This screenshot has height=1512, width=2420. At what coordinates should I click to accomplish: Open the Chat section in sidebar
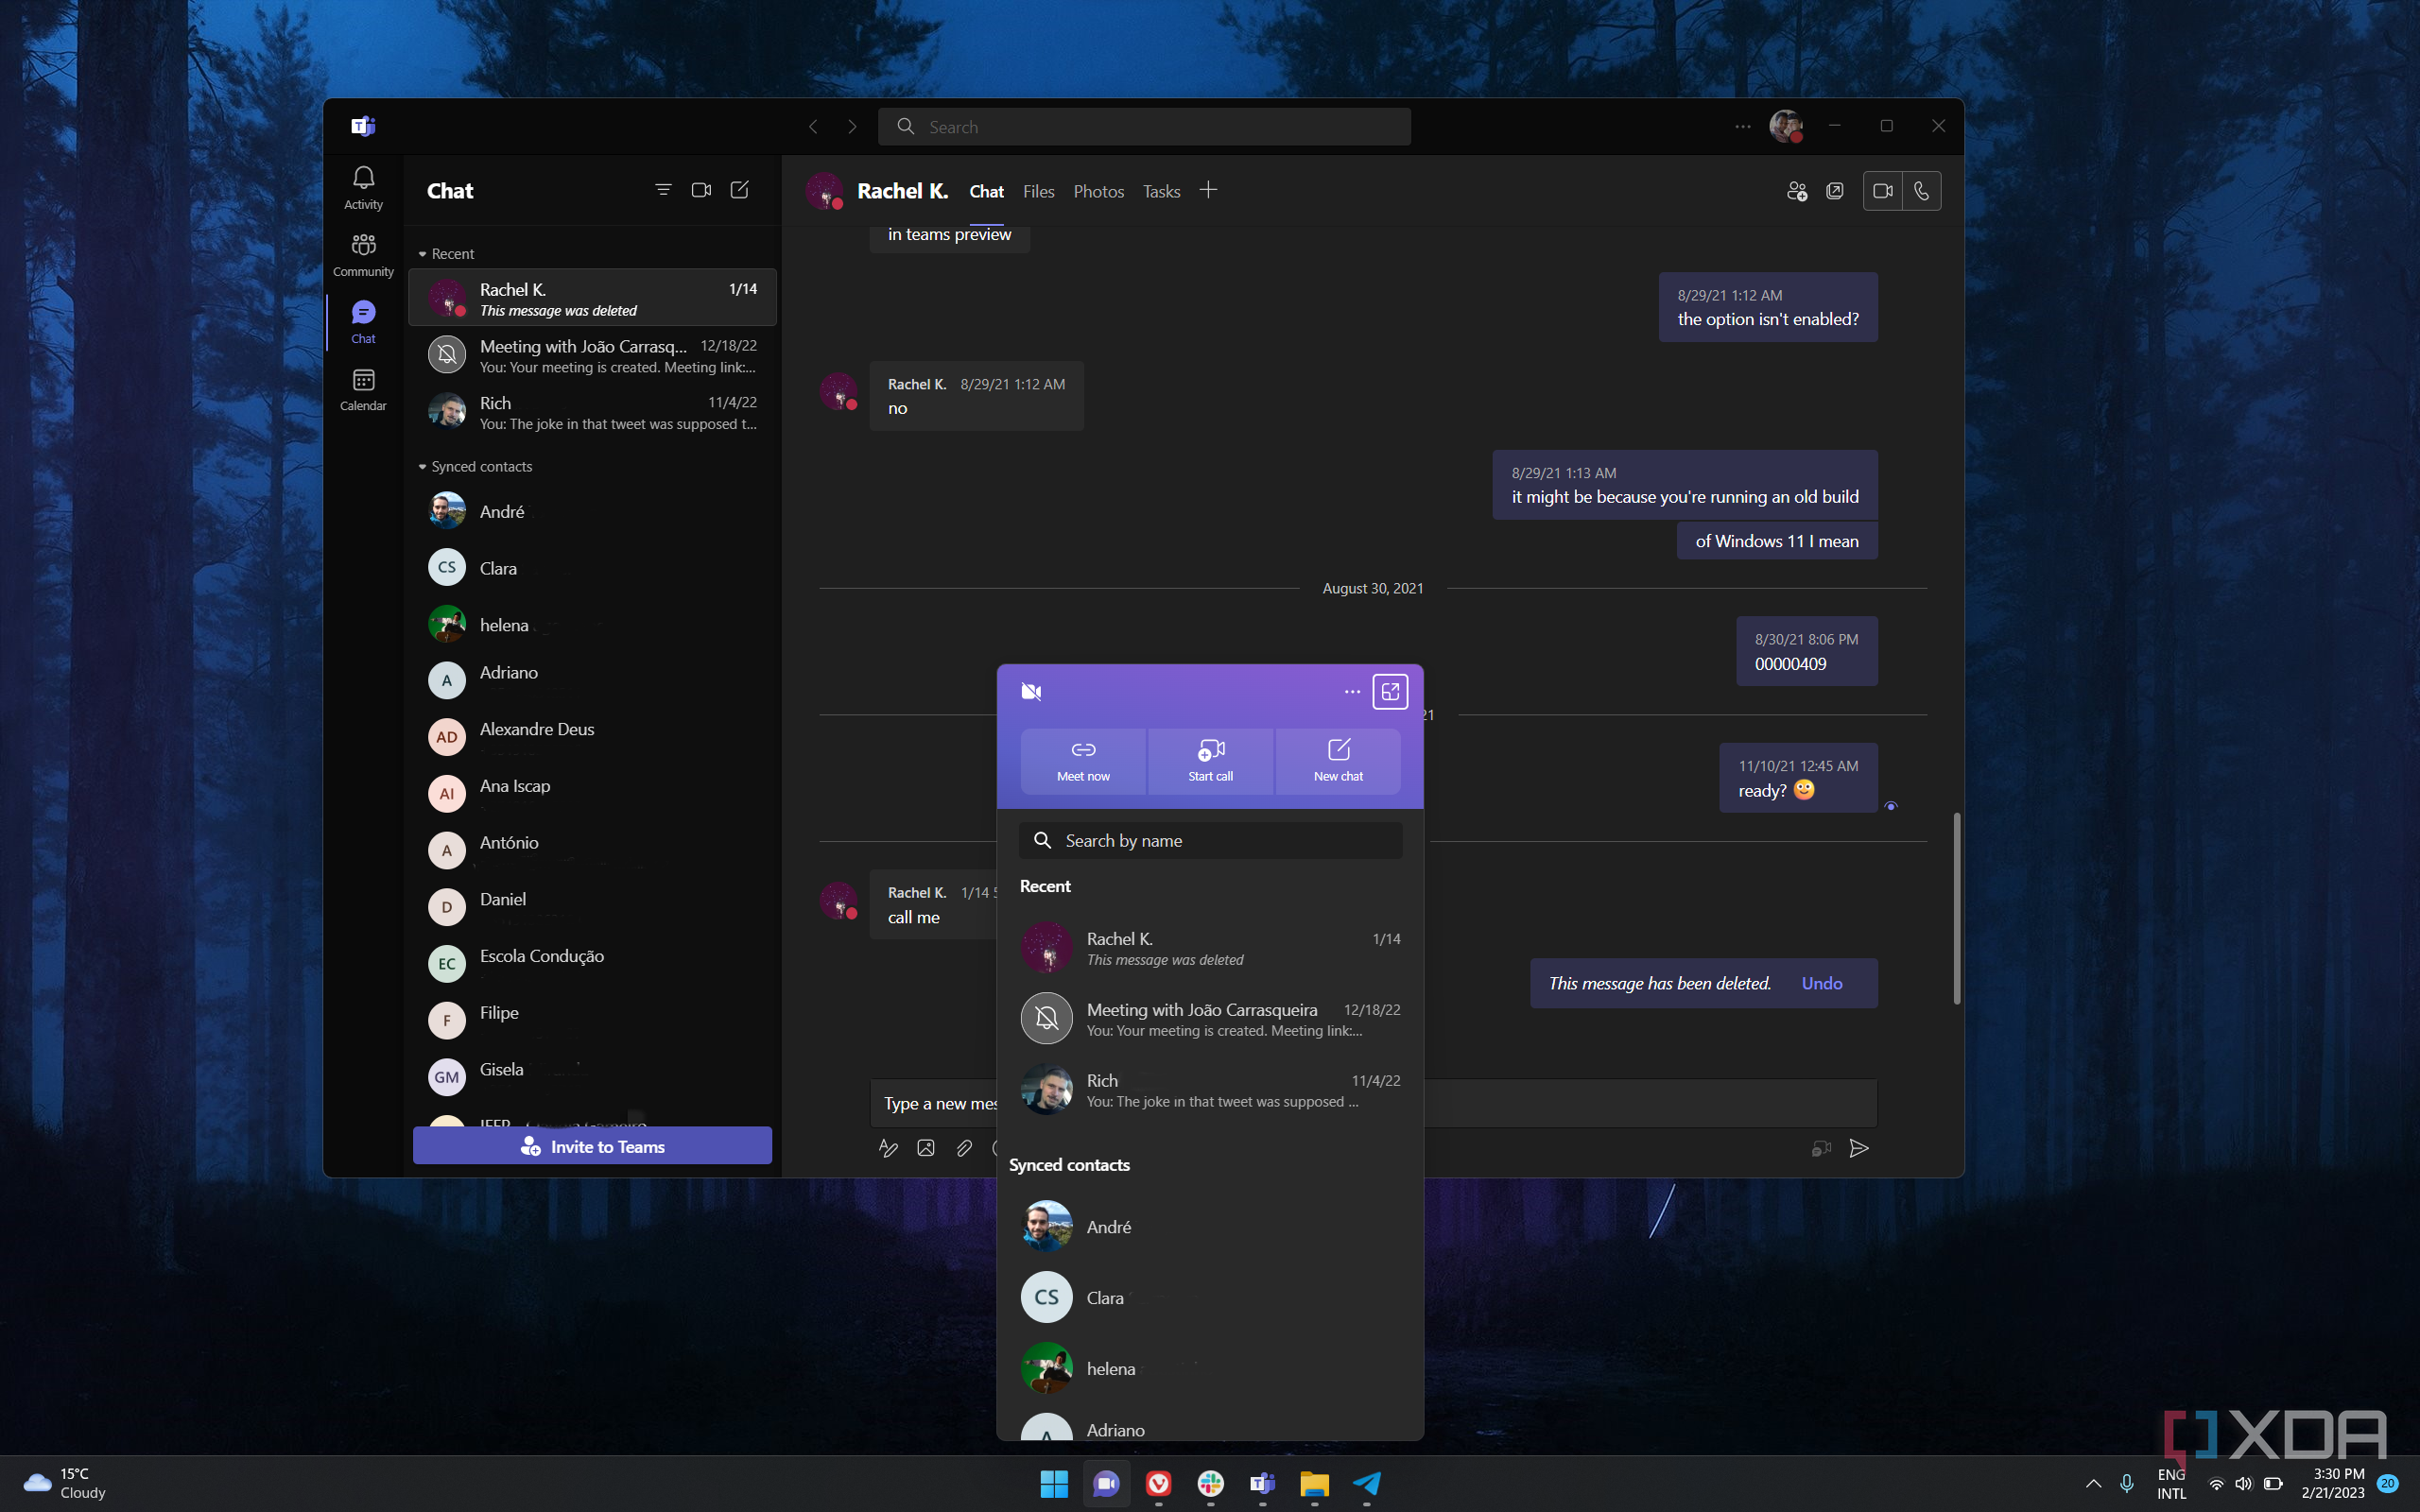(363, 322)
